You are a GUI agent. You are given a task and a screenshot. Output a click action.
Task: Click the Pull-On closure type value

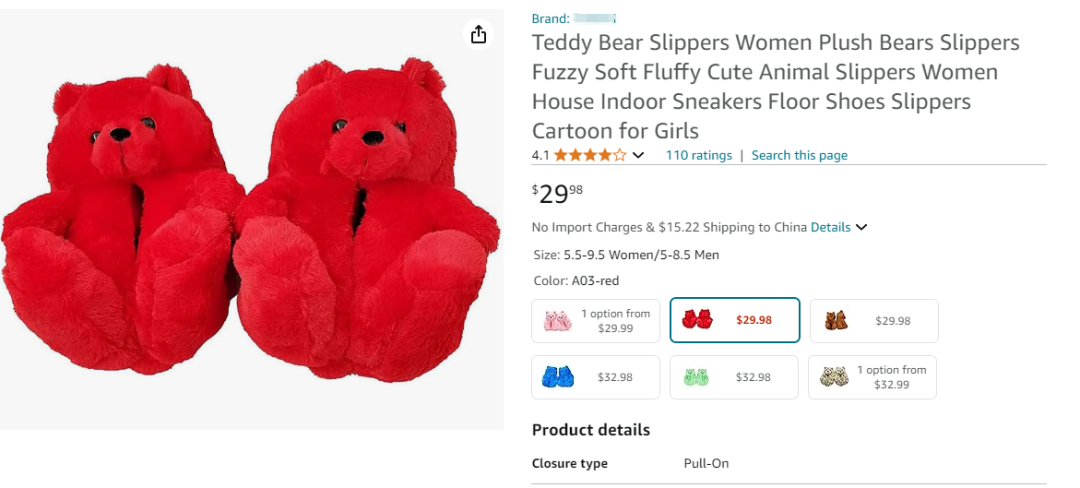tap(706, 463)
